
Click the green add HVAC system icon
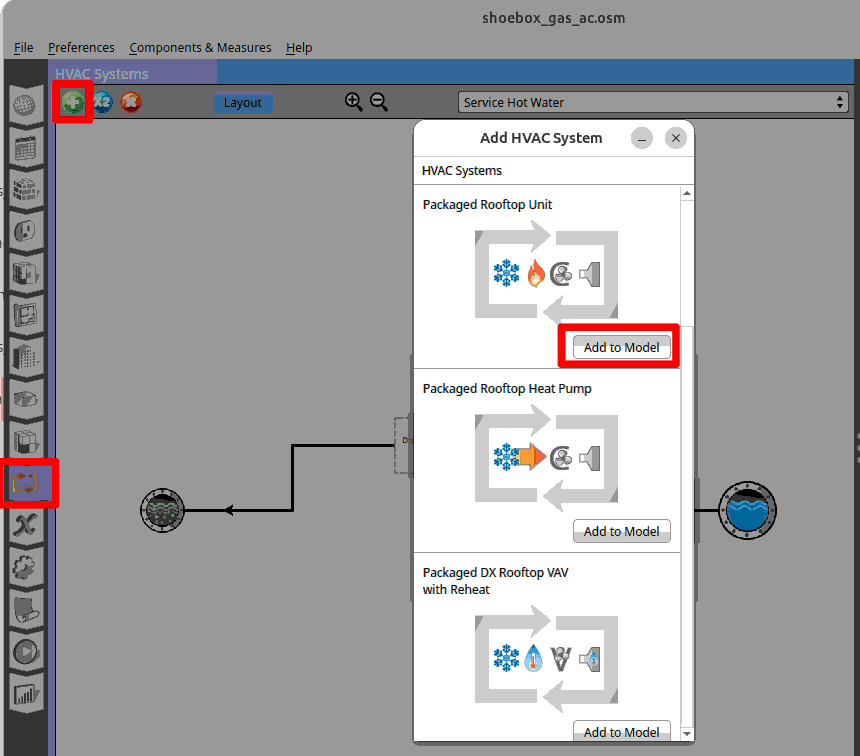click(73, 102)
